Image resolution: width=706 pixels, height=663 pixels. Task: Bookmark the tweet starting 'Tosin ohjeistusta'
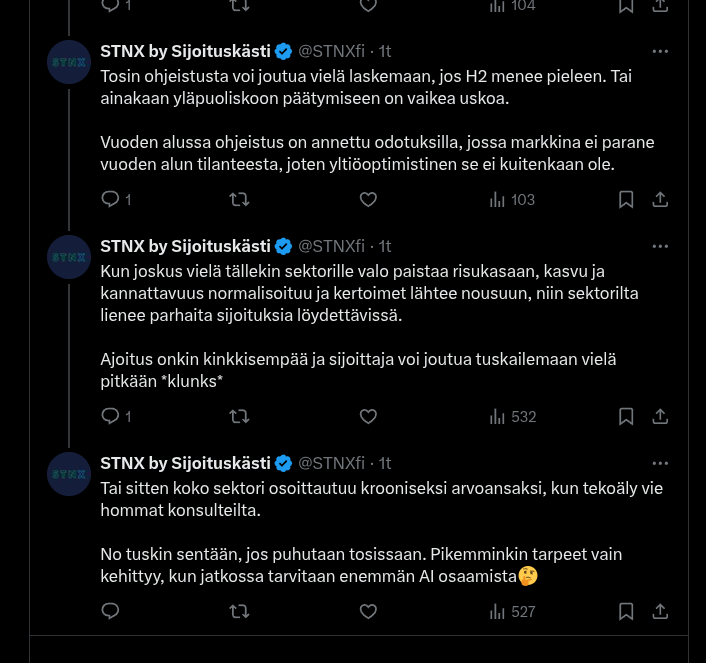pyautogui.click(x=626, y=200)
